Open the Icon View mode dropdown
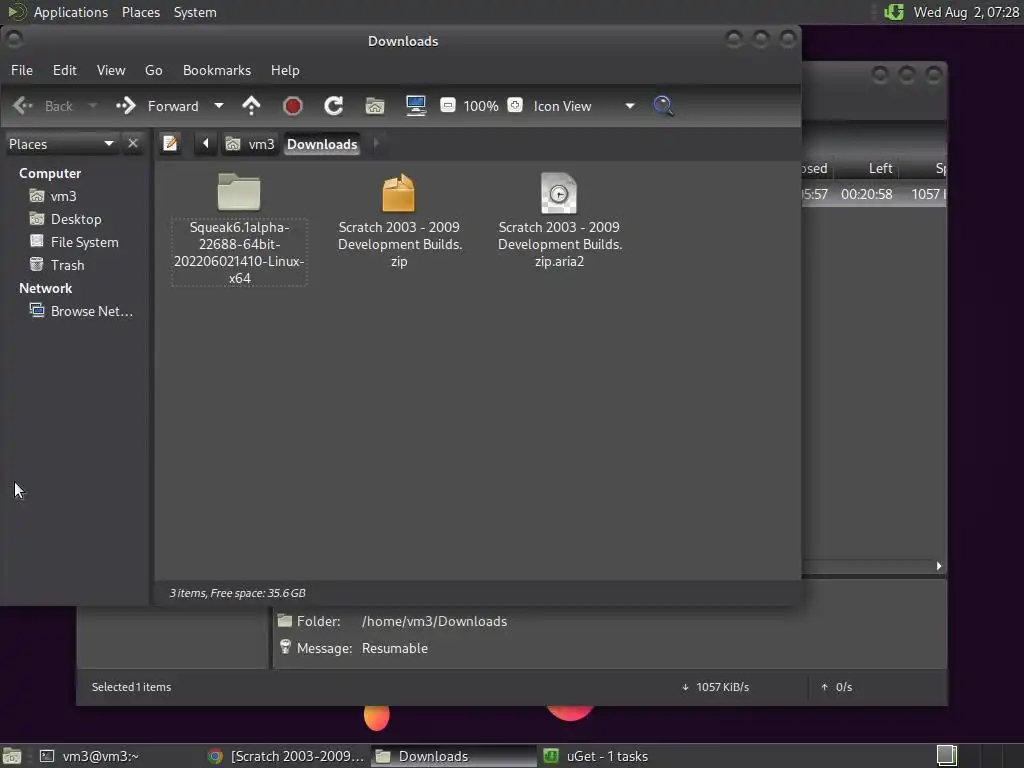The width and height of the screenshot is (1024, 768). pos(584,106)
